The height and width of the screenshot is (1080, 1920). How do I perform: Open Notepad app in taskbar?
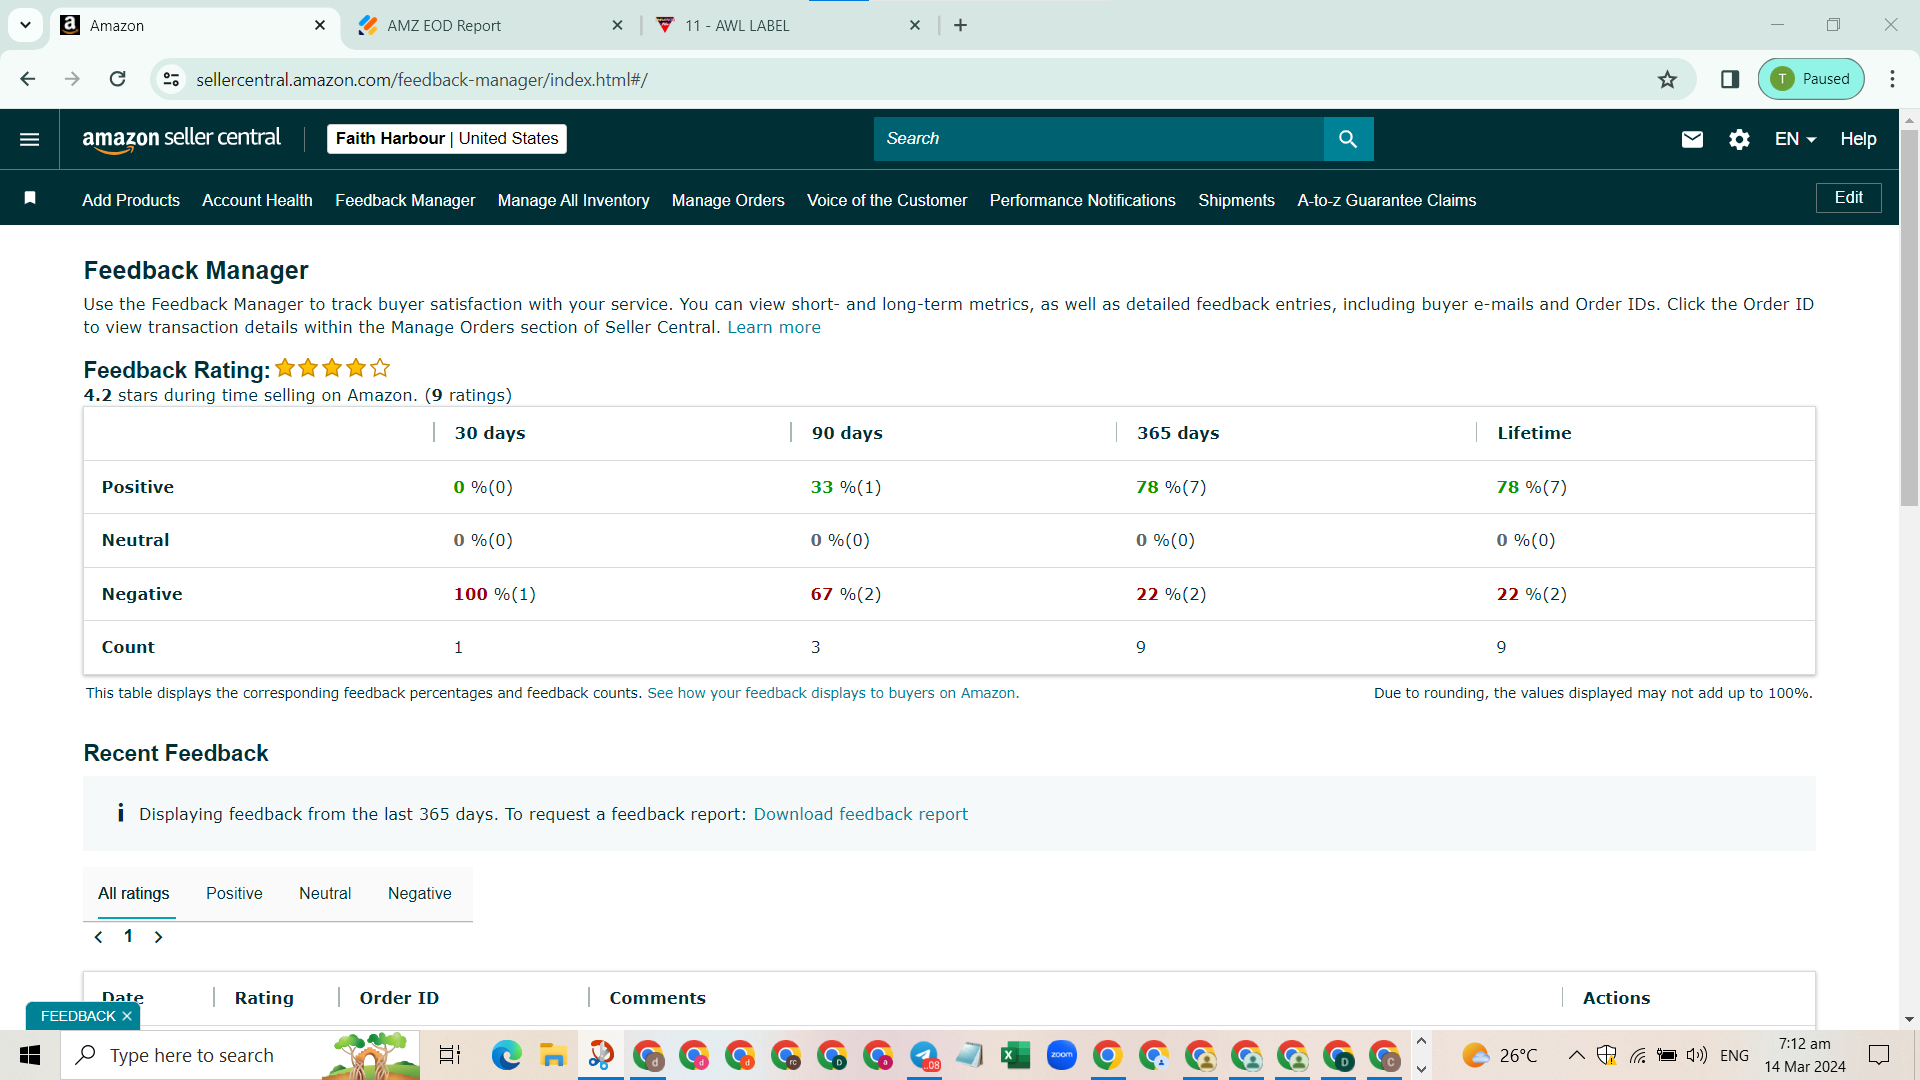[969, 1055]
